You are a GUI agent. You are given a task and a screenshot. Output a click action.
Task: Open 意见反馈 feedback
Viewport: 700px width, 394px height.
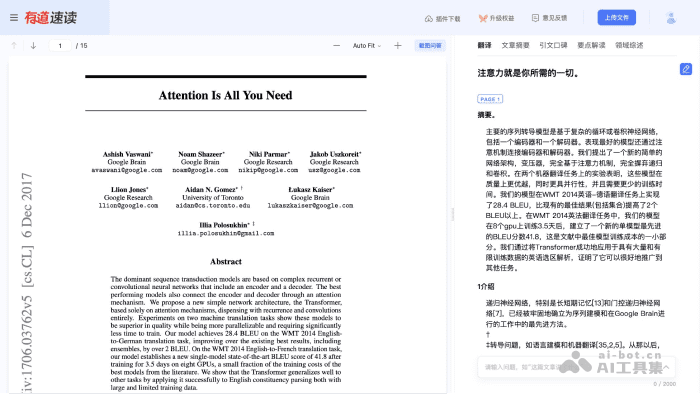549,18
